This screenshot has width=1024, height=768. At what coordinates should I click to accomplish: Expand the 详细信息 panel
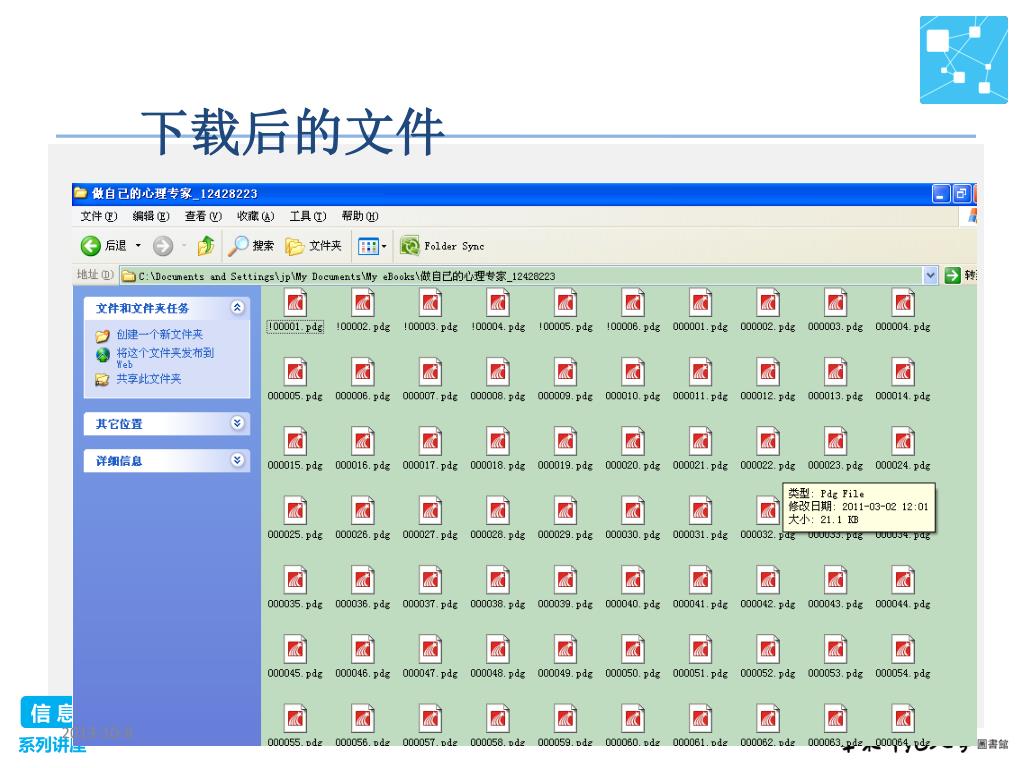[237, 460]
